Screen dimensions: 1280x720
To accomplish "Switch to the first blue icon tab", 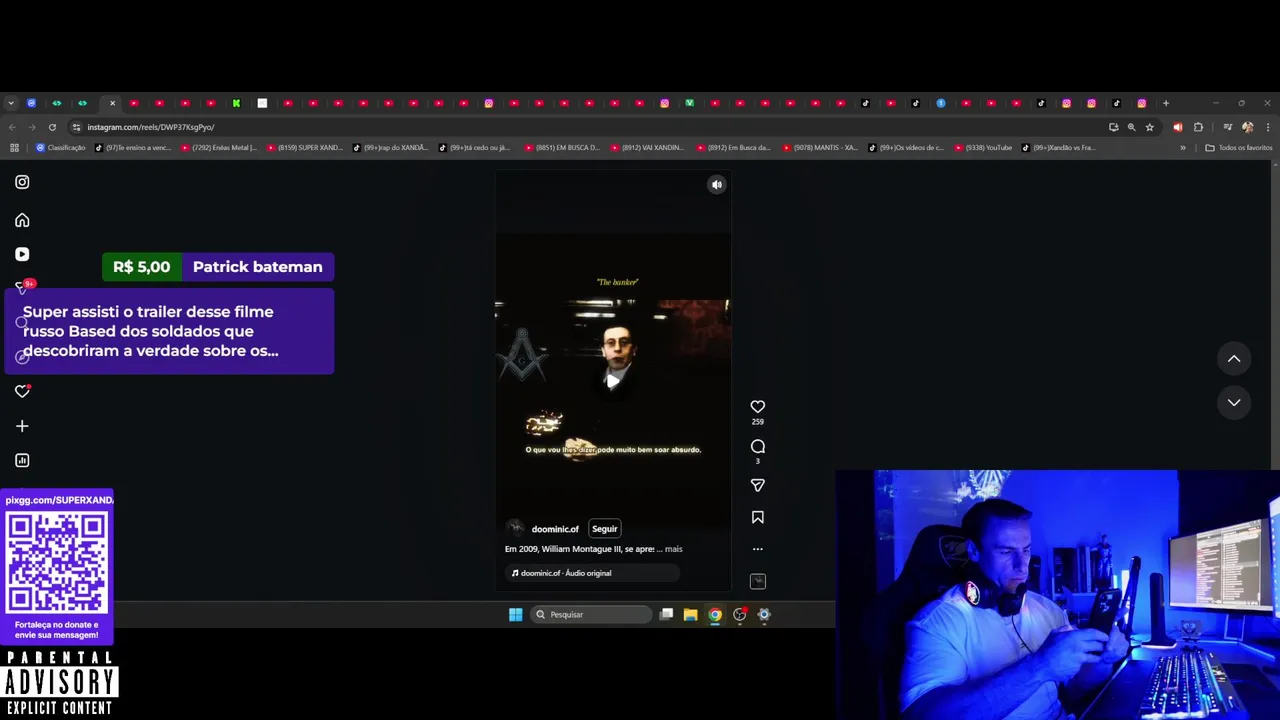I will (x=31, y=103).
